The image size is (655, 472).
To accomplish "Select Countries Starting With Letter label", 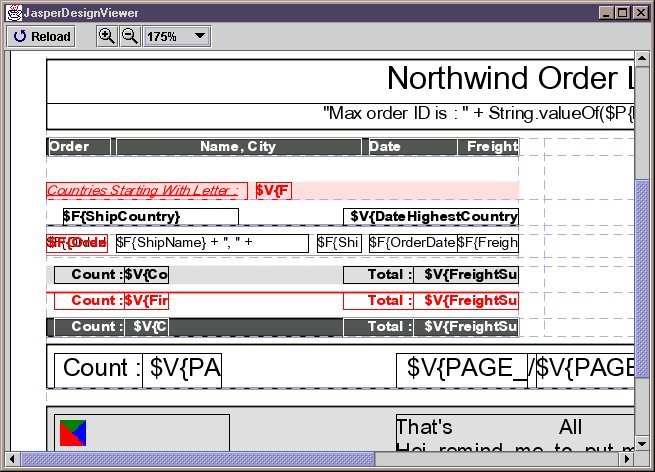I will (147, 191).
